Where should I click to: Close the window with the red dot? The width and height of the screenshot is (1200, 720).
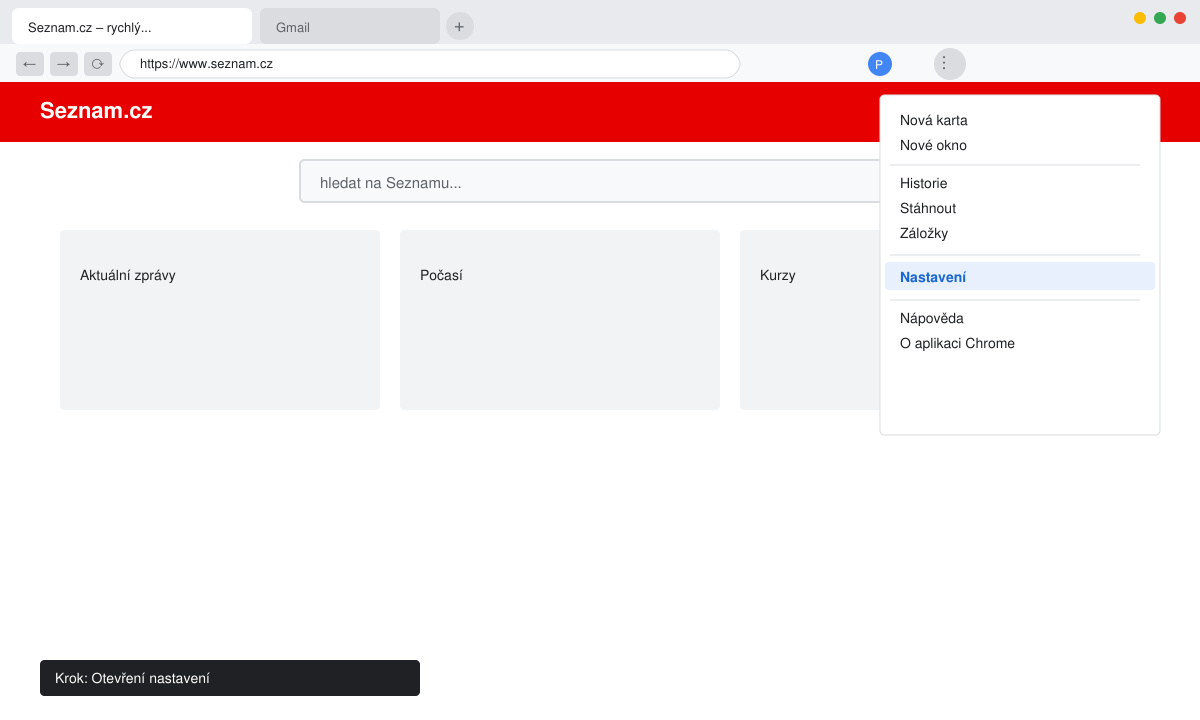point(1180,18)
